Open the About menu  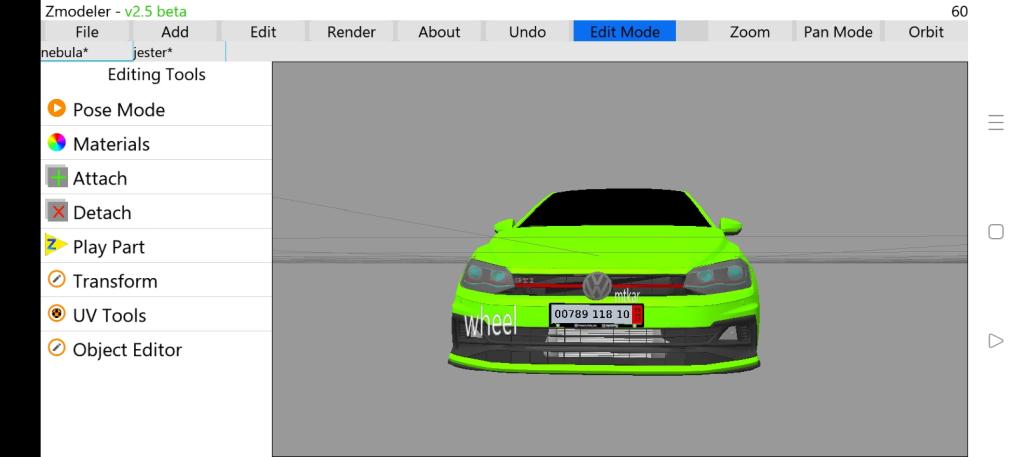click(x=440, y=31)
